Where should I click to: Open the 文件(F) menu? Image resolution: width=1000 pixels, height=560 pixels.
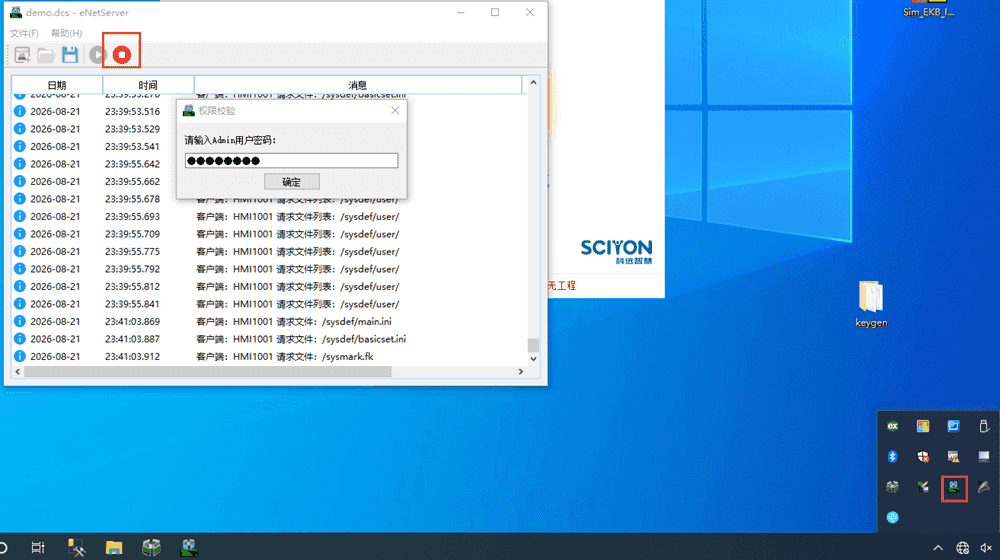24,33
